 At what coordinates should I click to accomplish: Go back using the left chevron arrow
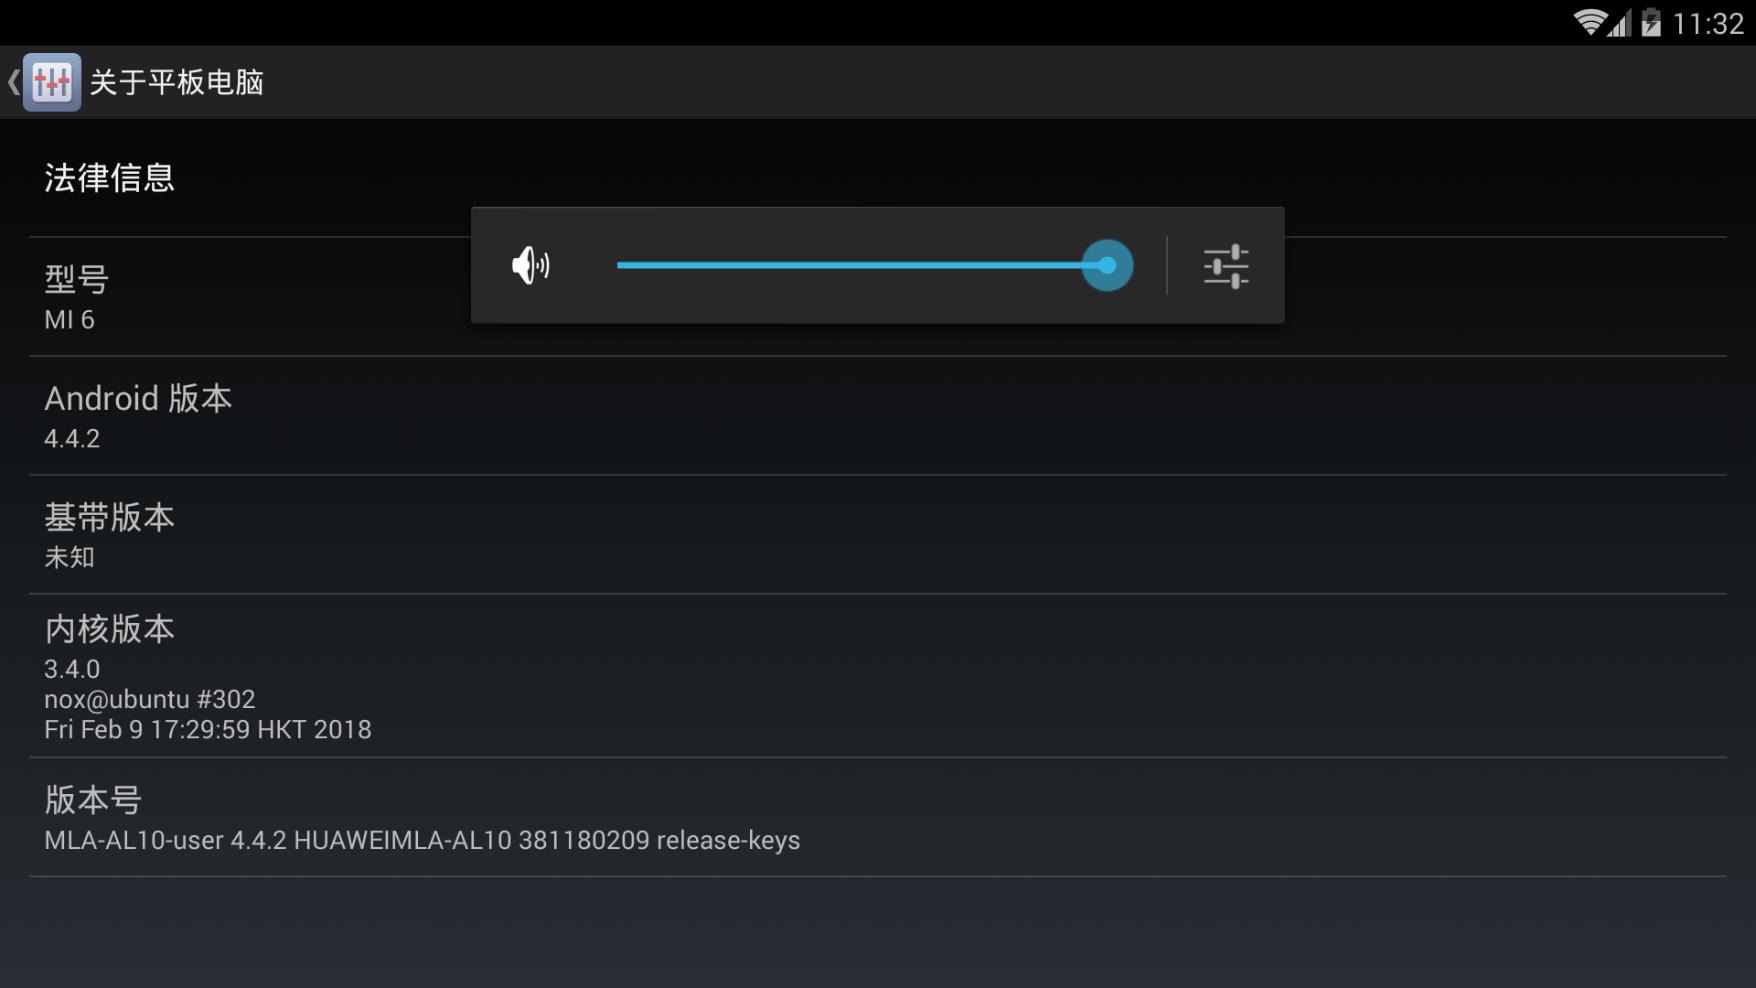(x=13, y=82)
